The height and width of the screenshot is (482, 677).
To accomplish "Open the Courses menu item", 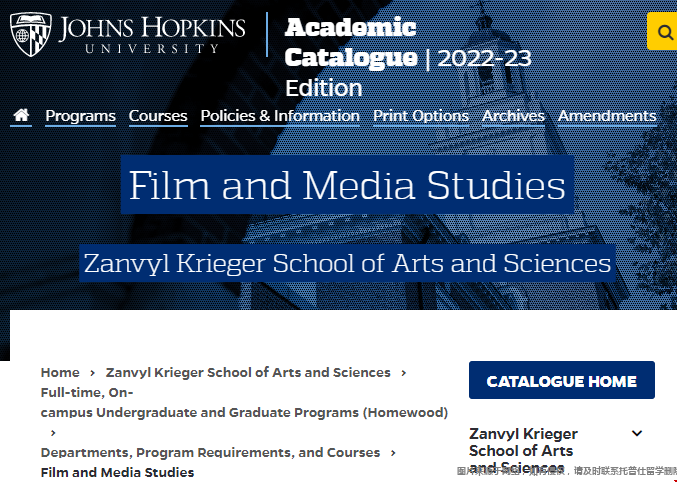I will [x=158, y=116].
